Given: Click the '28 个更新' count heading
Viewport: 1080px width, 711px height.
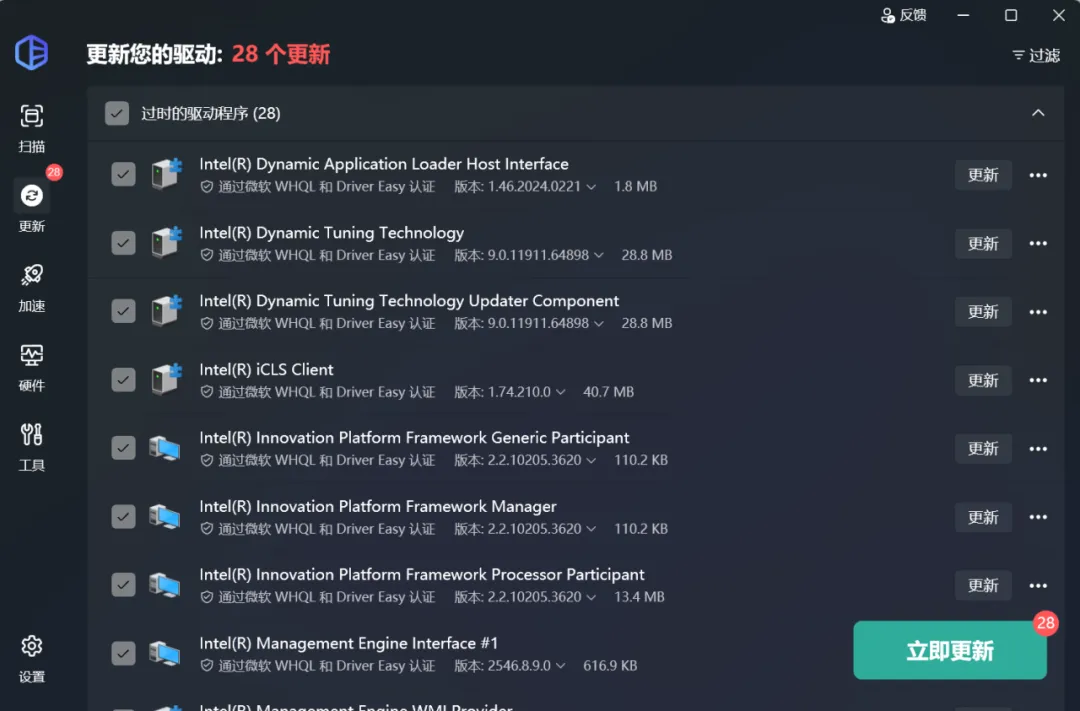Looking at the screenshot, I should (281, 54).
